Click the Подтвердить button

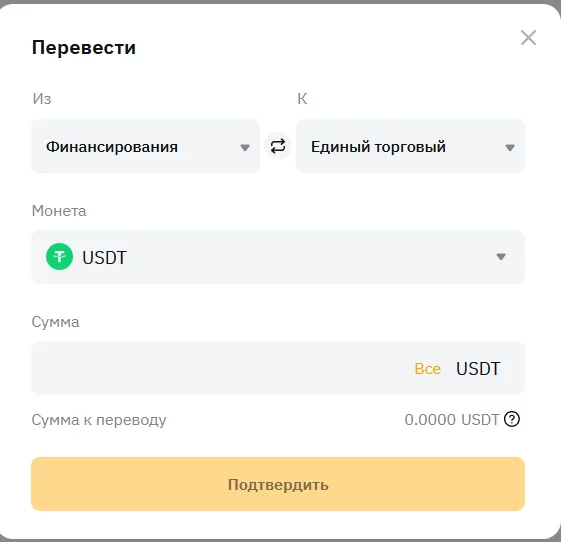(x=278, y=484)
